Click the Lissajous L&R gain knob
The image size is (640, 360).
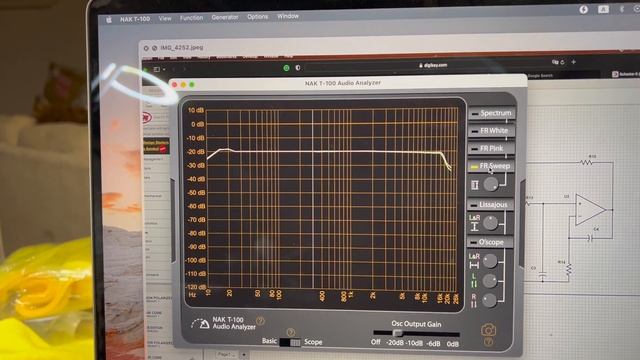[491, 223]
